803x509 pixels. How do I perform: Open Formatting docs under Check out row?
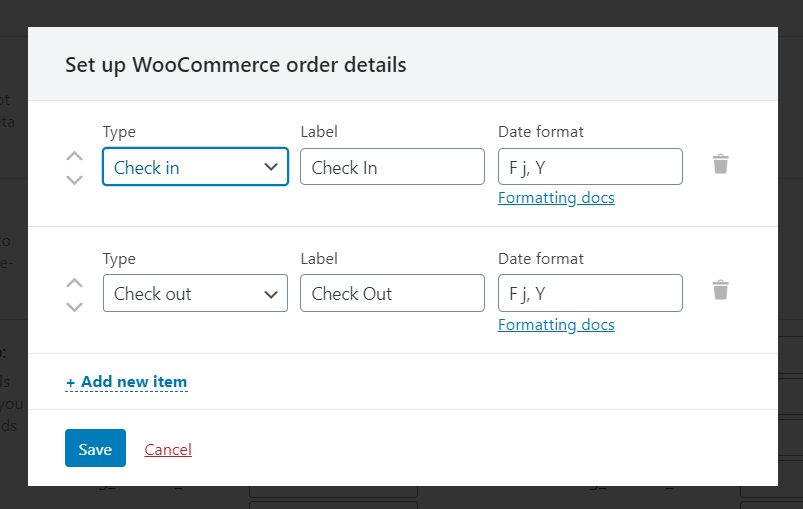pos(556,325)
